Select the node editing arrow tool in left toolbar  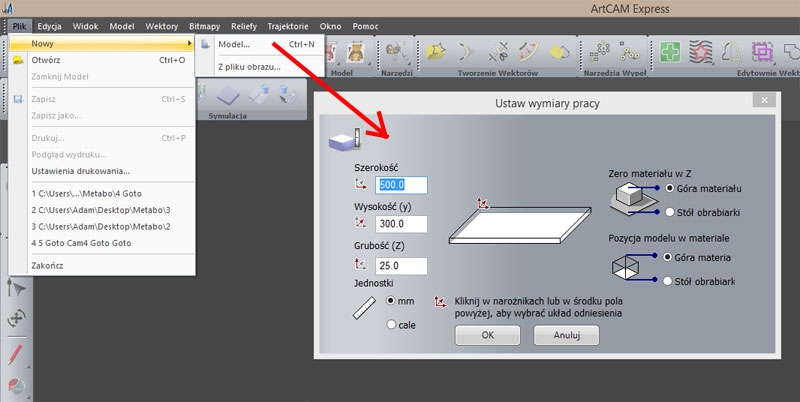tap(16, 288)
